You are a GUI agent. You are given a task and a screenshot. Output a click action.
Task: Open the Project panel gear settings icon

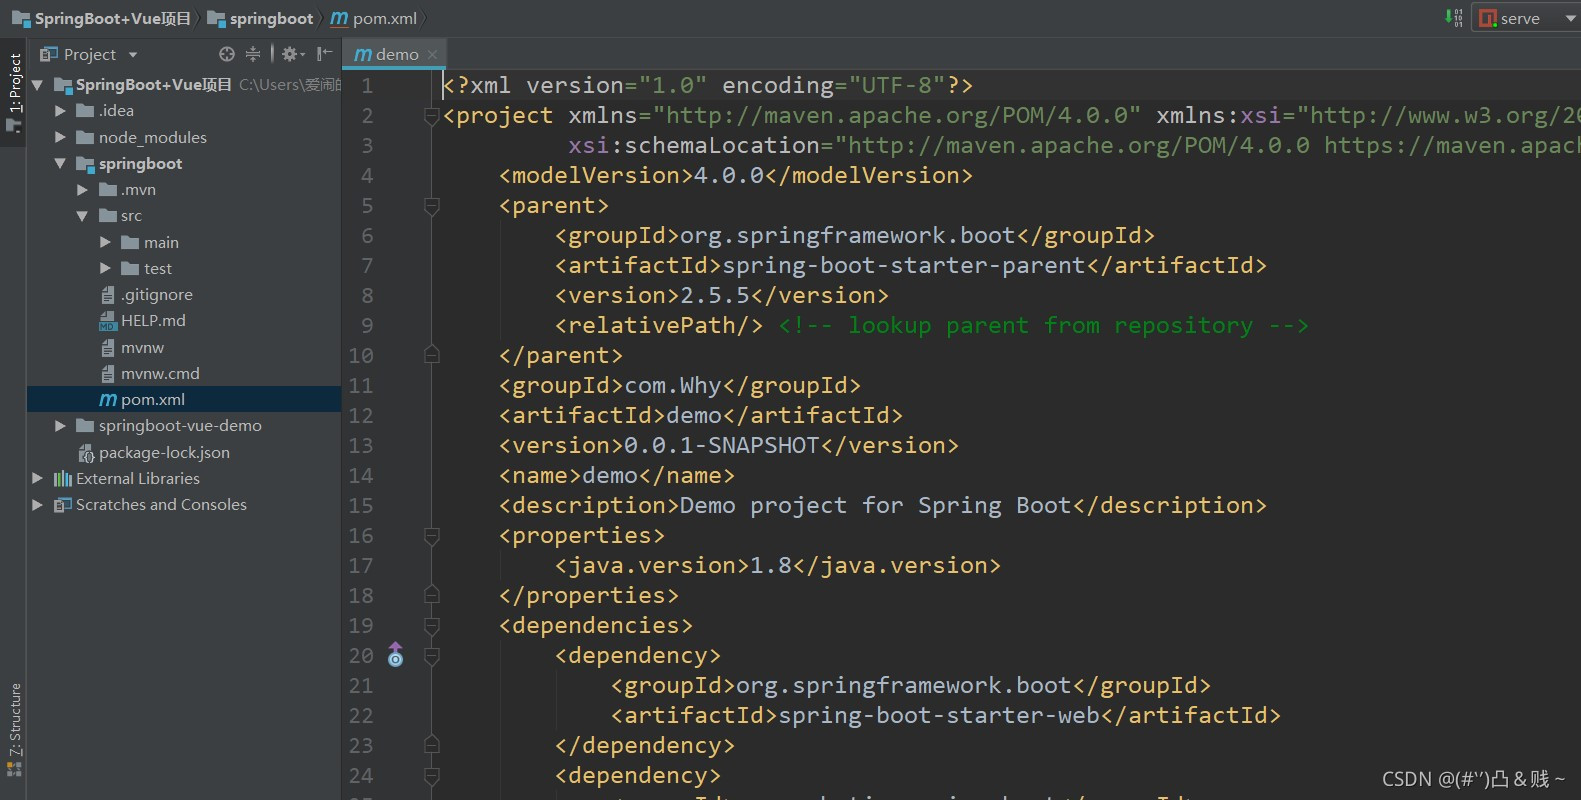(x=292, y=54)
